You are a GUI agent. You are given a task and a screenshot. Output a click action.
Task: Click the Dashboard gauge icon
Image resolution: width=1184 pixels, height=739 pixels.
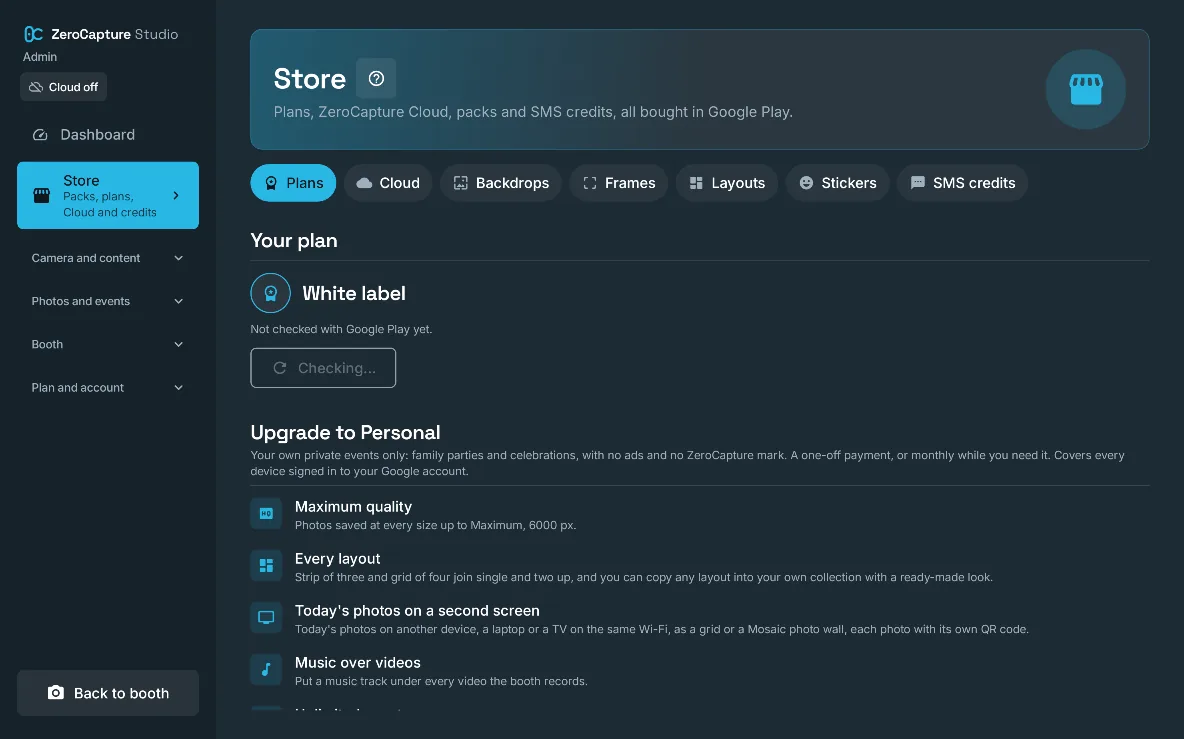[40, 134]
